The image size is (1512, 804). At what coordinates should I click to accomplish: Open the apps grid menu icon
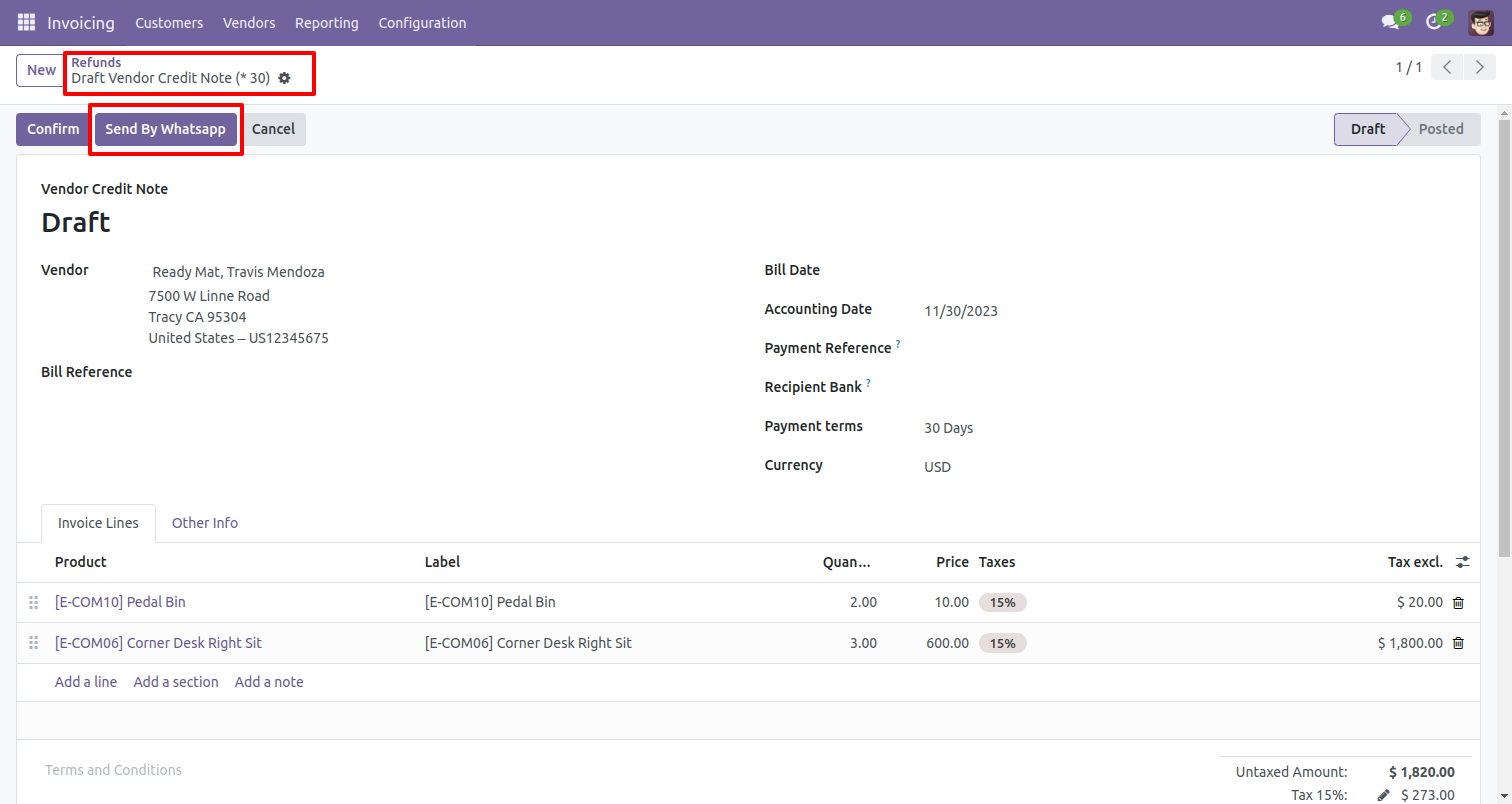point(26,22)
